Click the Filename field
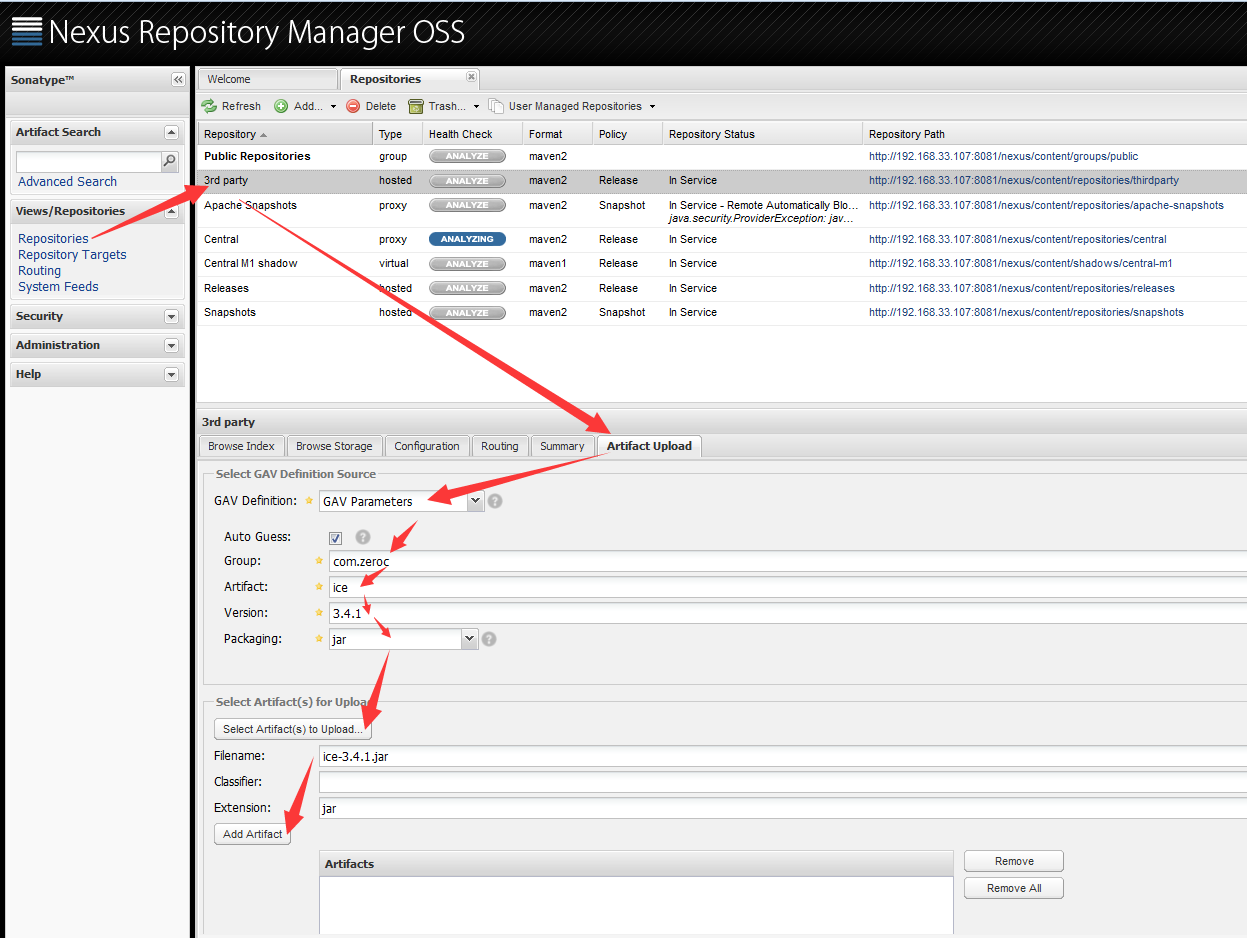The image size is (1247, 938). [783, 756]
